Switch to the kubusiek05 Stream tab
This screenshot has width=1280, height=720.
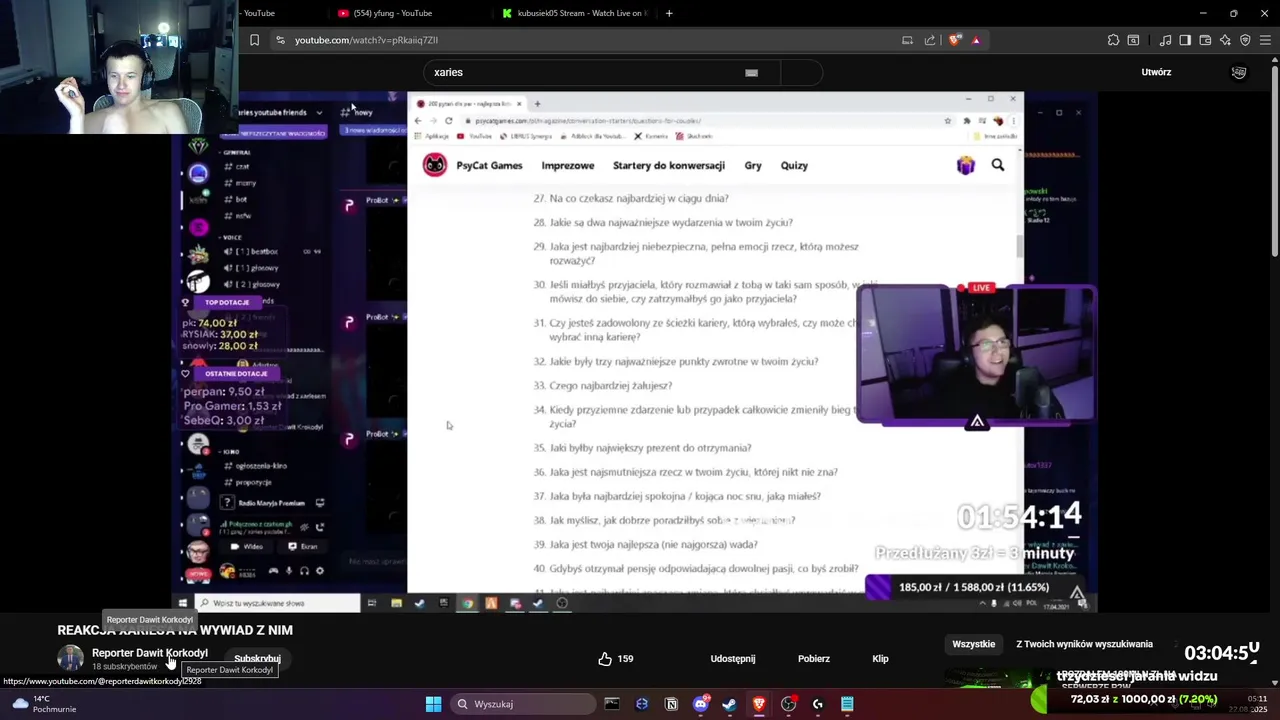pos(580,13)
